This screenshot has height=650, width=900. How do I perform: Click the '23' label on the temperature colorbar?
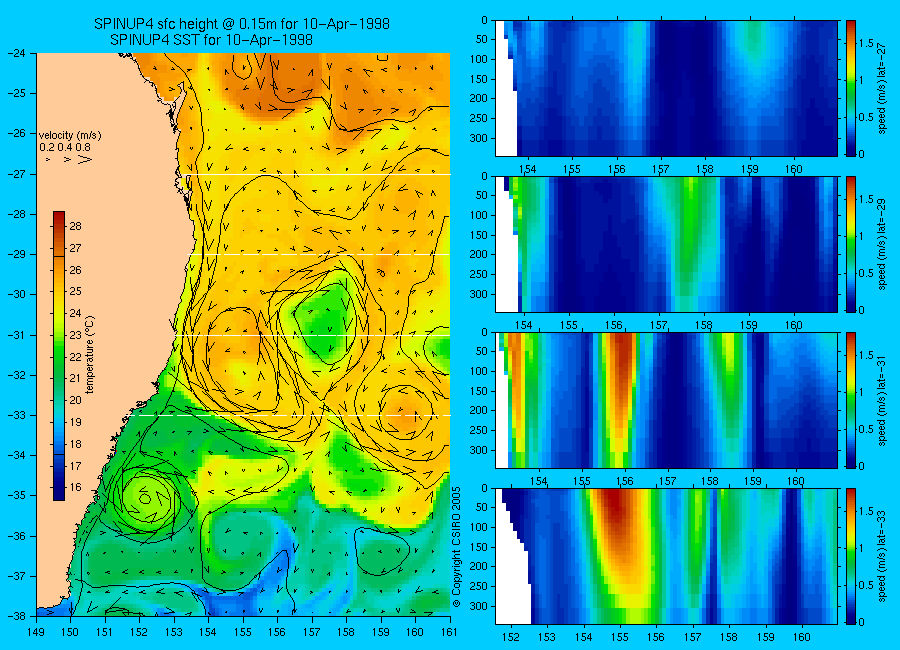pos(75,335)
